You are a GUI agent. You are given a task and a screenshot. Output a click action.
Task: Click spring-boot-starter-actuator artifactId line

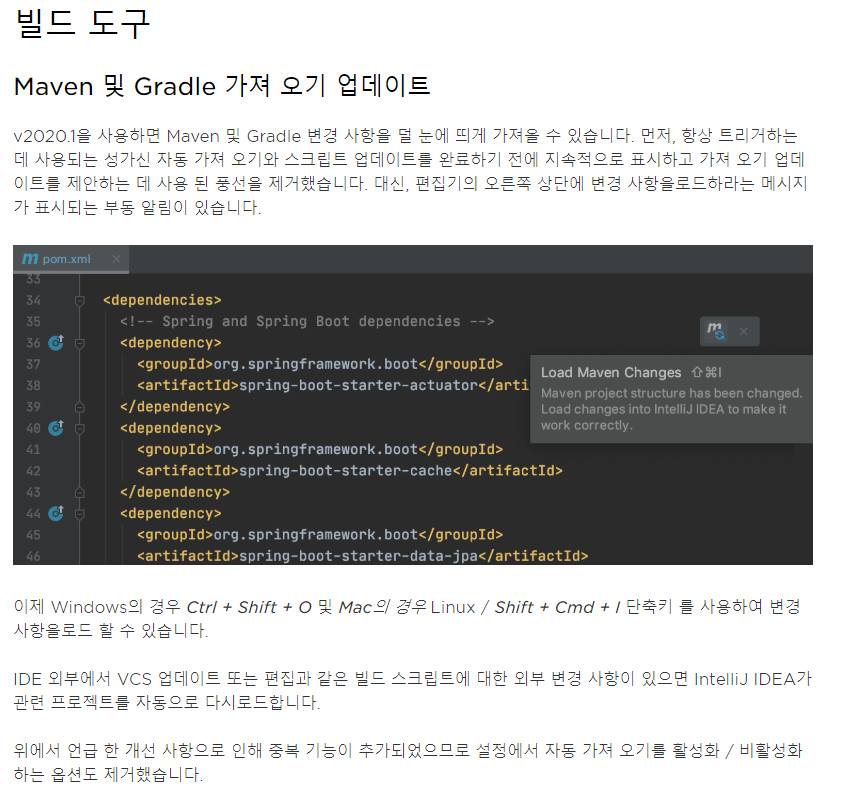[x=333, y=385]
